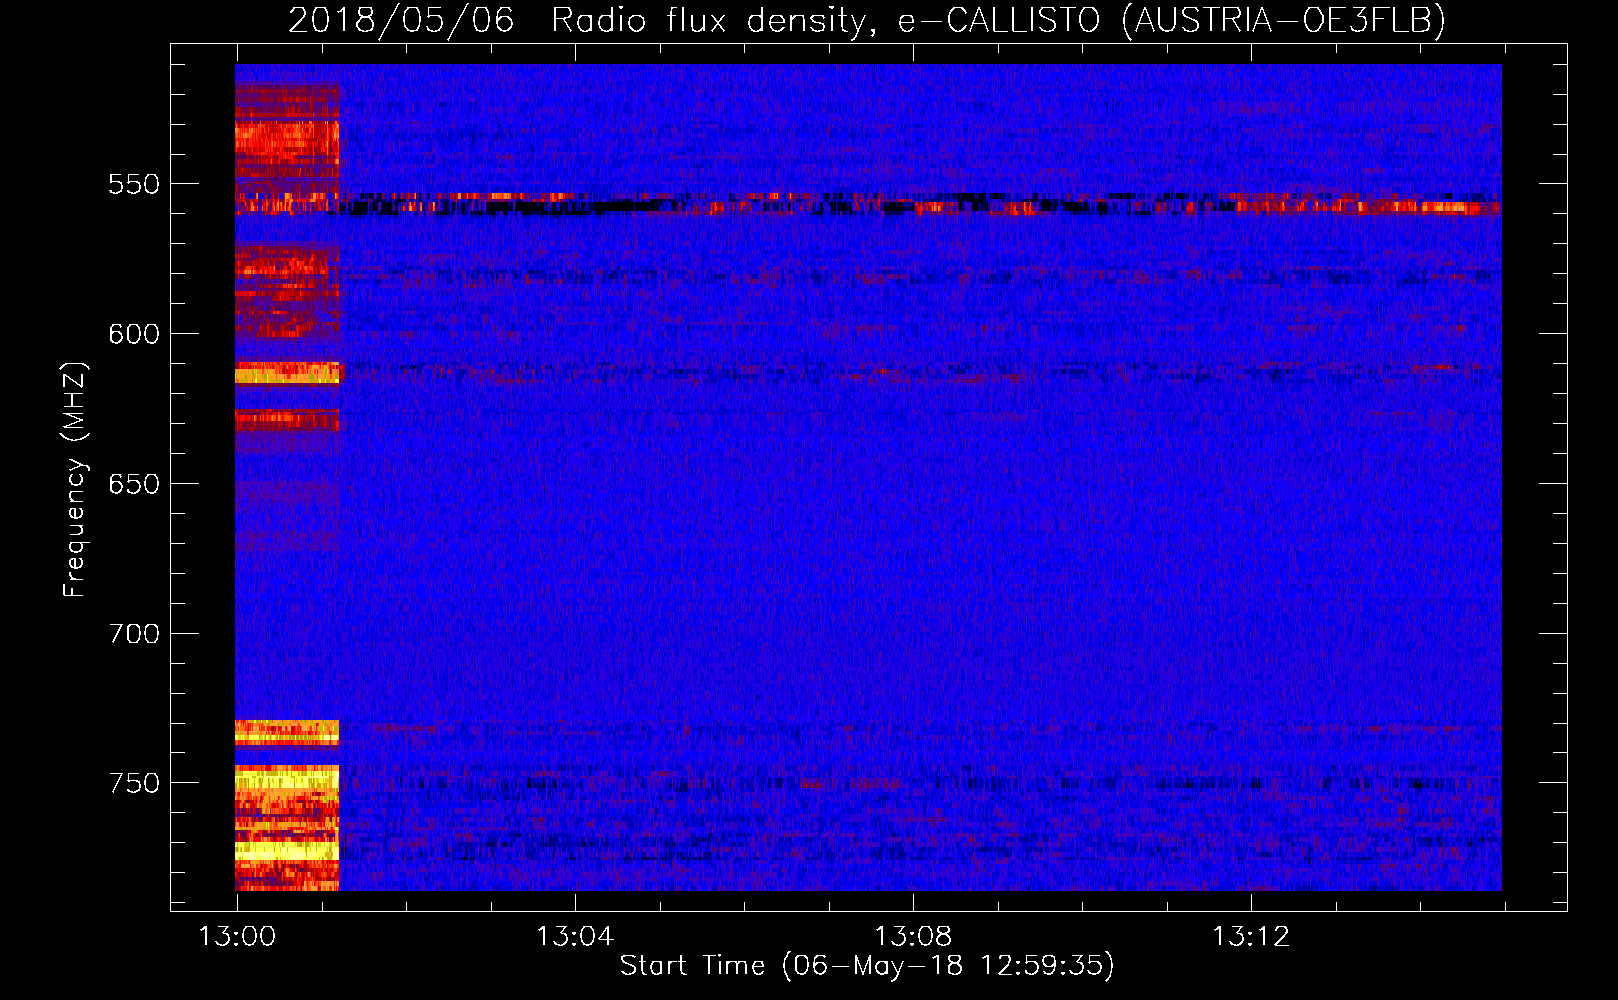1618x1000 pixels.
Task: Click the 550 frequency tick label
Action: (134, 184)
